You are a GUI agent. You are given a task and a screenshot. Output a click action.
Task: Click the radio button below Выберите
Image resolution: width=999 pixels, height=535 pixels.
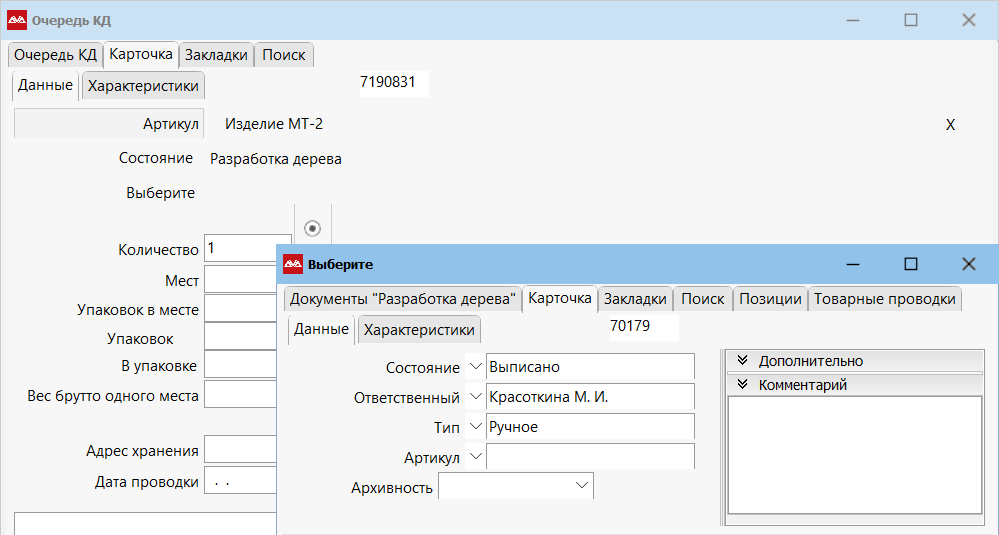coord(312,228)
